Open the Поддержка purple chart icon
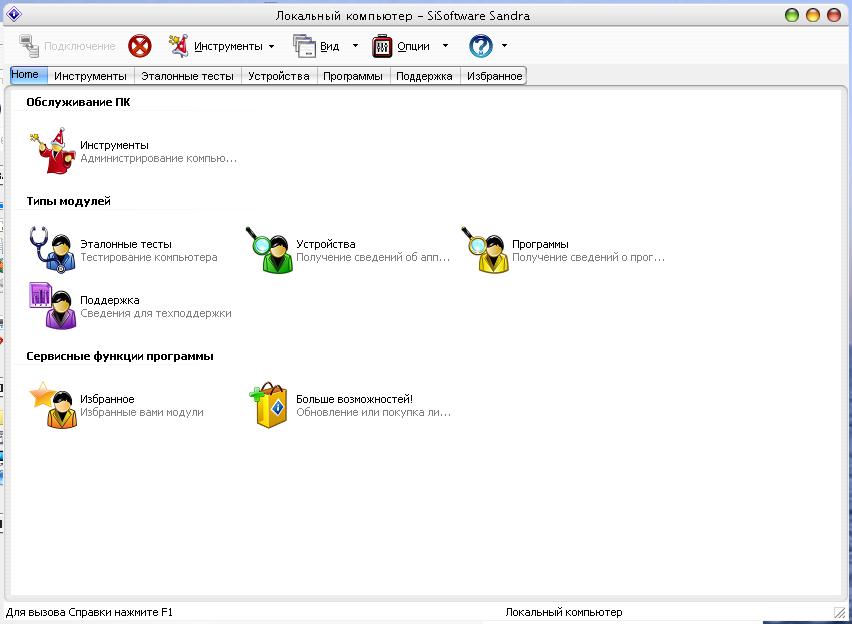852x624 pixels. tap(53, 305)
